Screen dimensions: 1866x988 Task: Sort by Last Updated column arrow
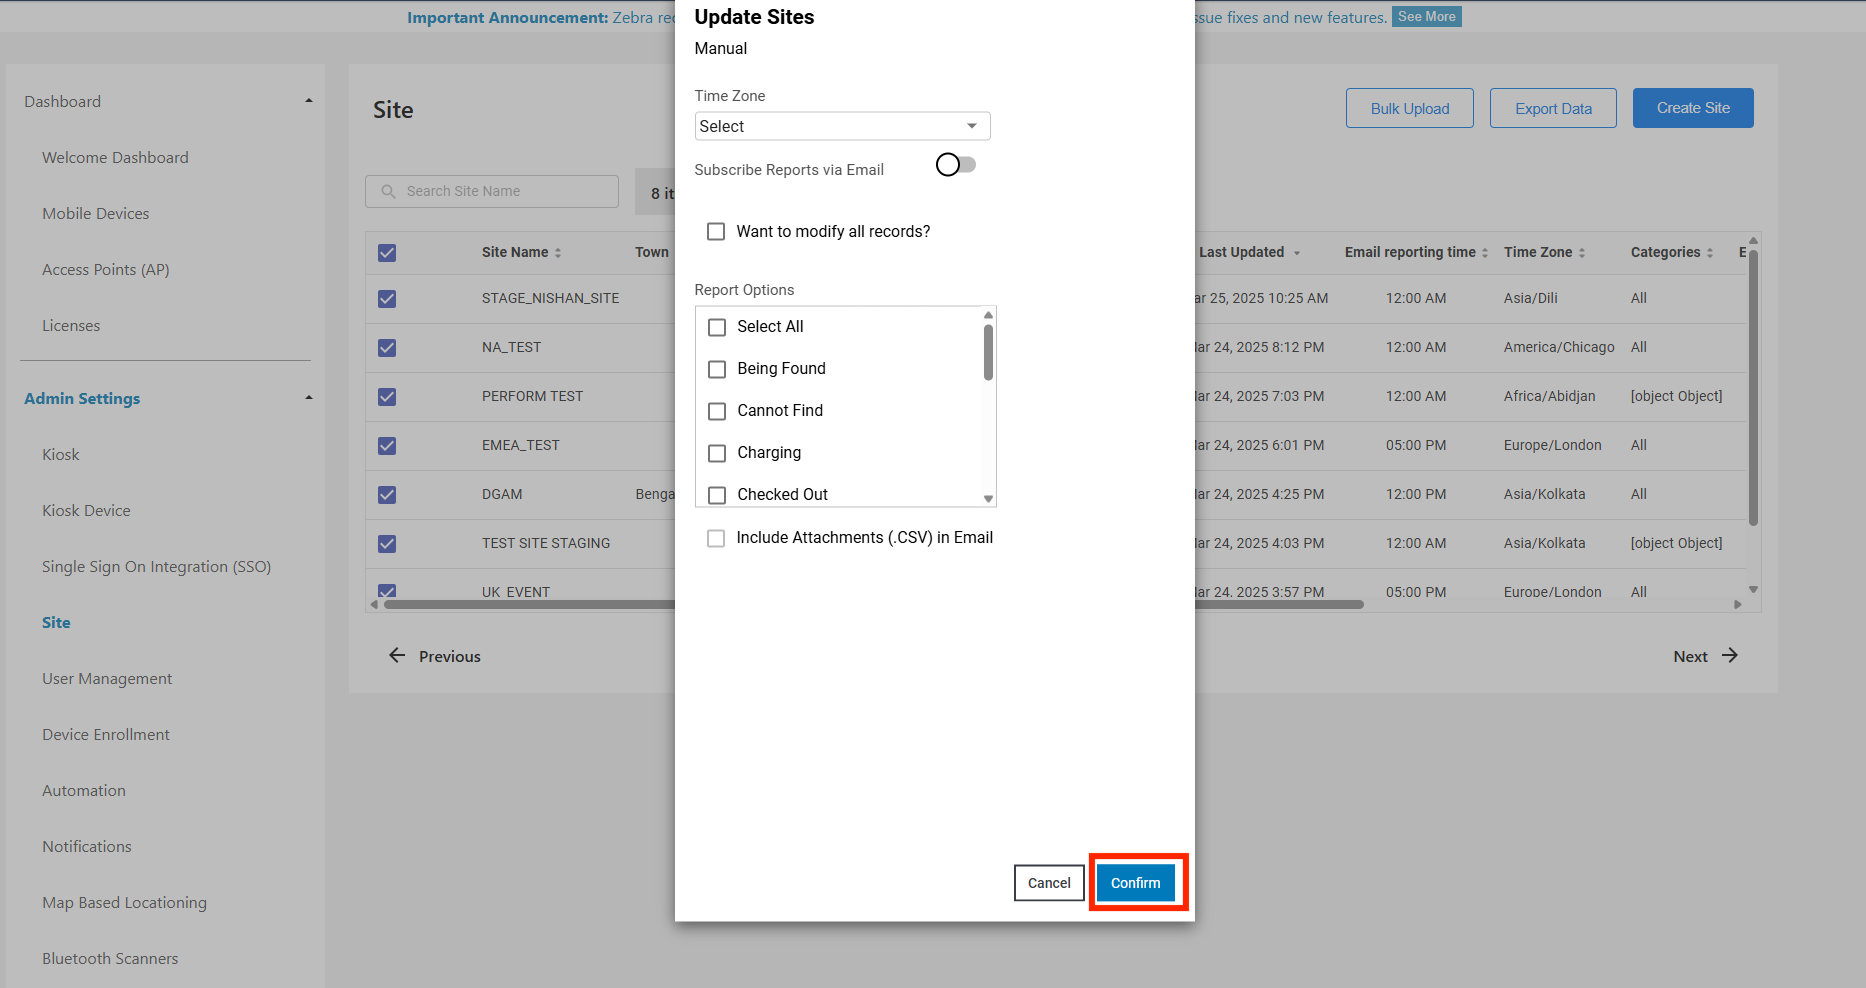point(1297,253)
